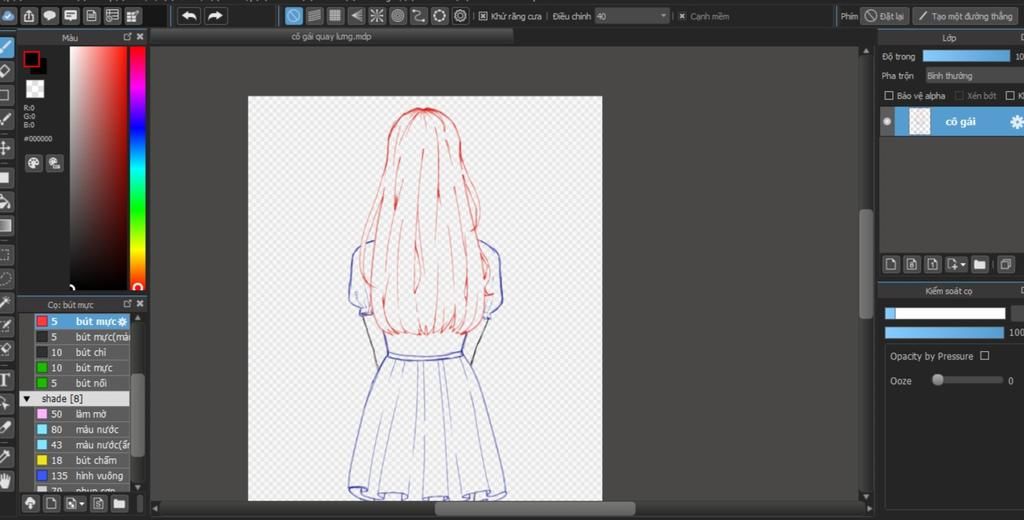Click the grid materials icon in top toolbar

click(x=133, y=16)
